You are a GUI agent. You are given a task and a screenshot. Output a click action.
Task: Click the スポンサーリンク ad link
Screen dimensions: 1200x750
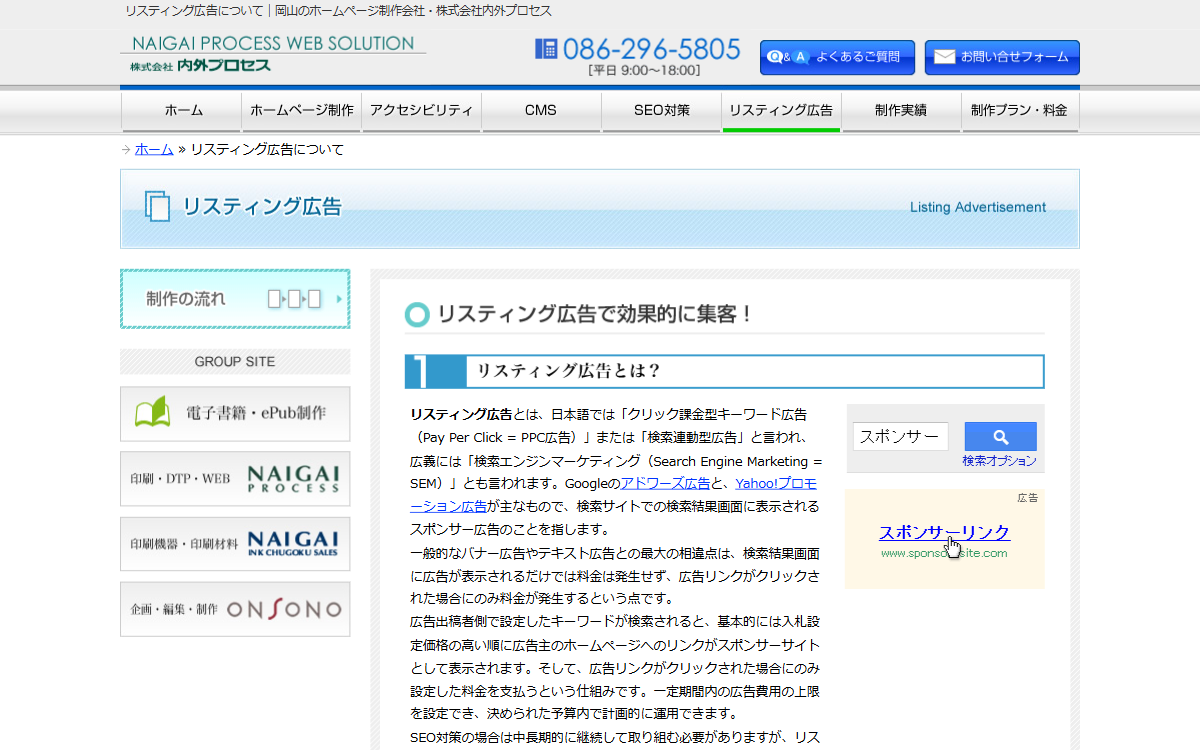tap(944, 532)
